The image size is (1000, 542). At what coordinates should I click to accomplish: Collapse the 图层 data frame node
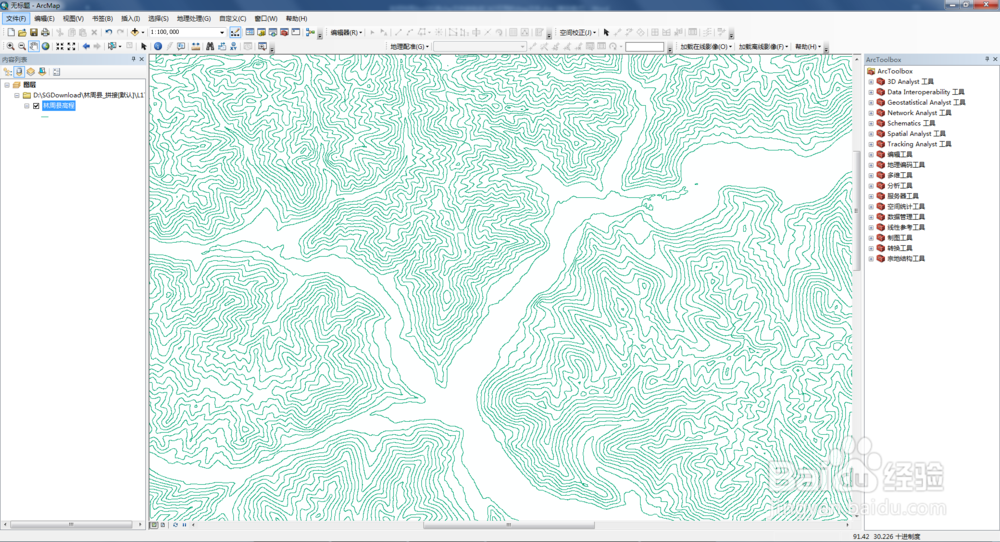(7, 85)
